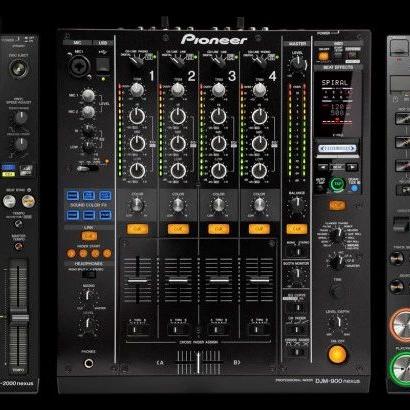Activate the DUB ECHO Sound Color FX button
The width and height of the screenshot is (410, 410).
[89, 195]
